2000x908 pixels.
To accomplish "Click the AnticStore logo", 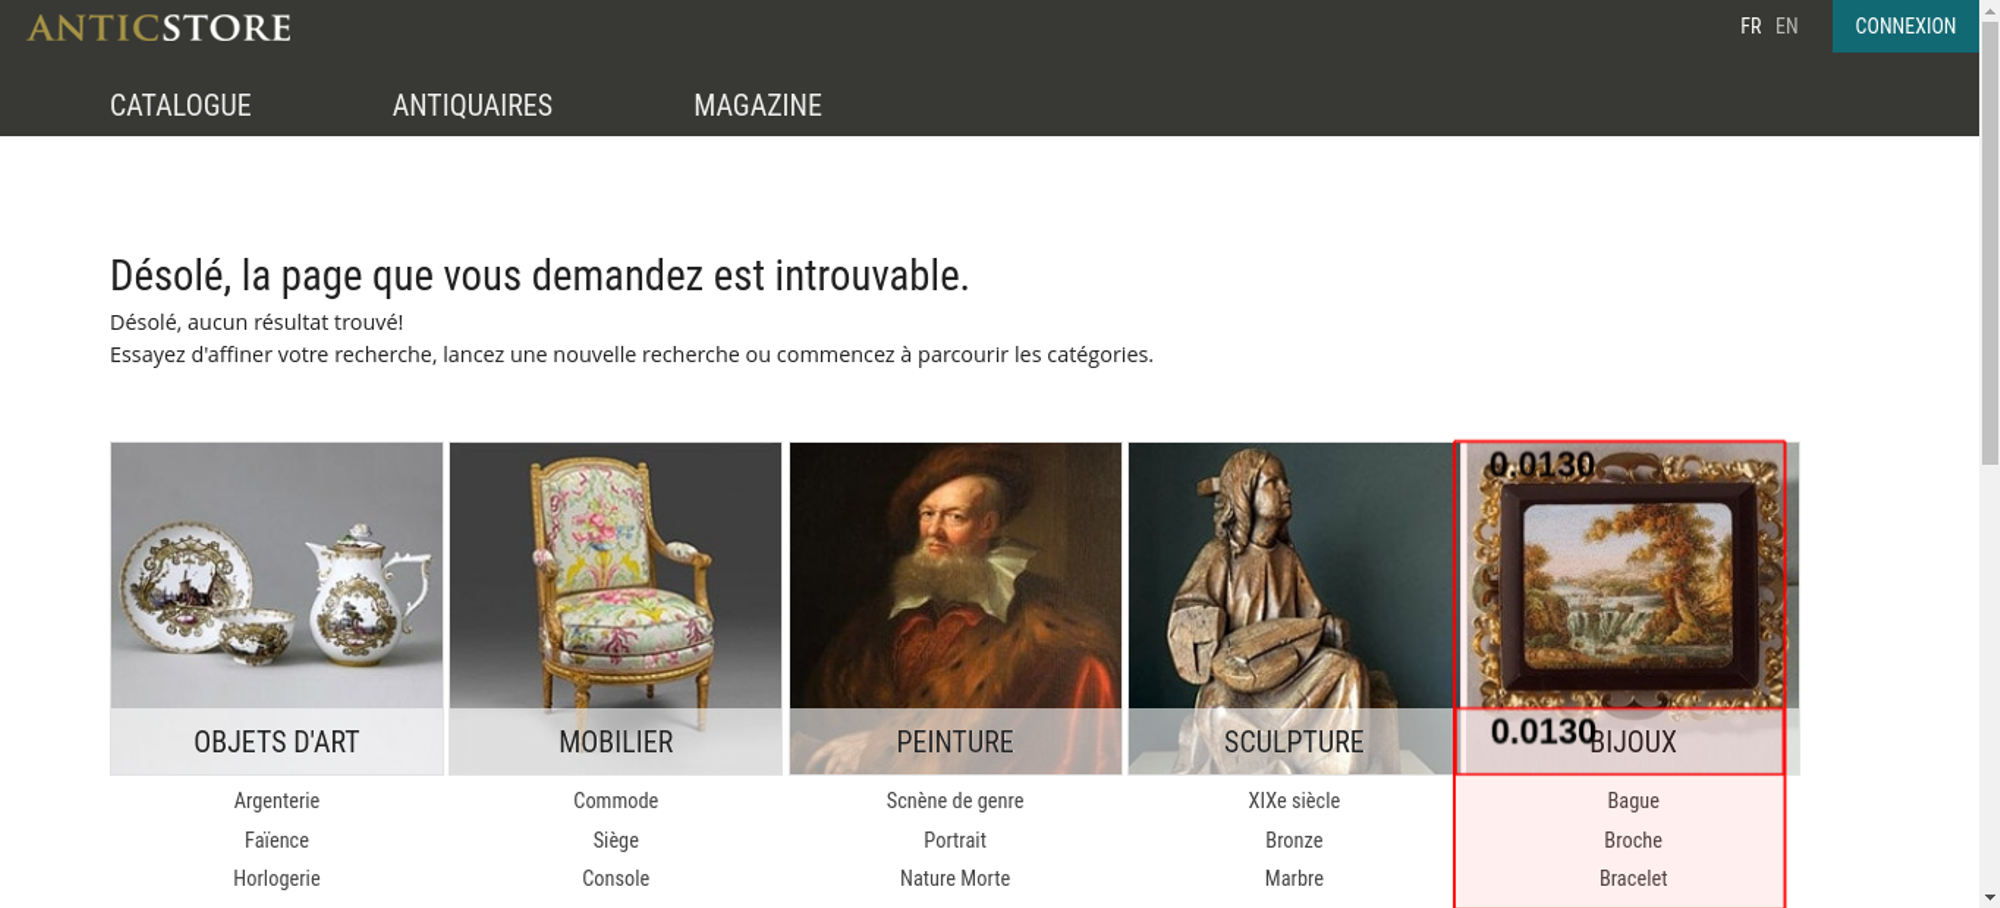I will 159,28.
